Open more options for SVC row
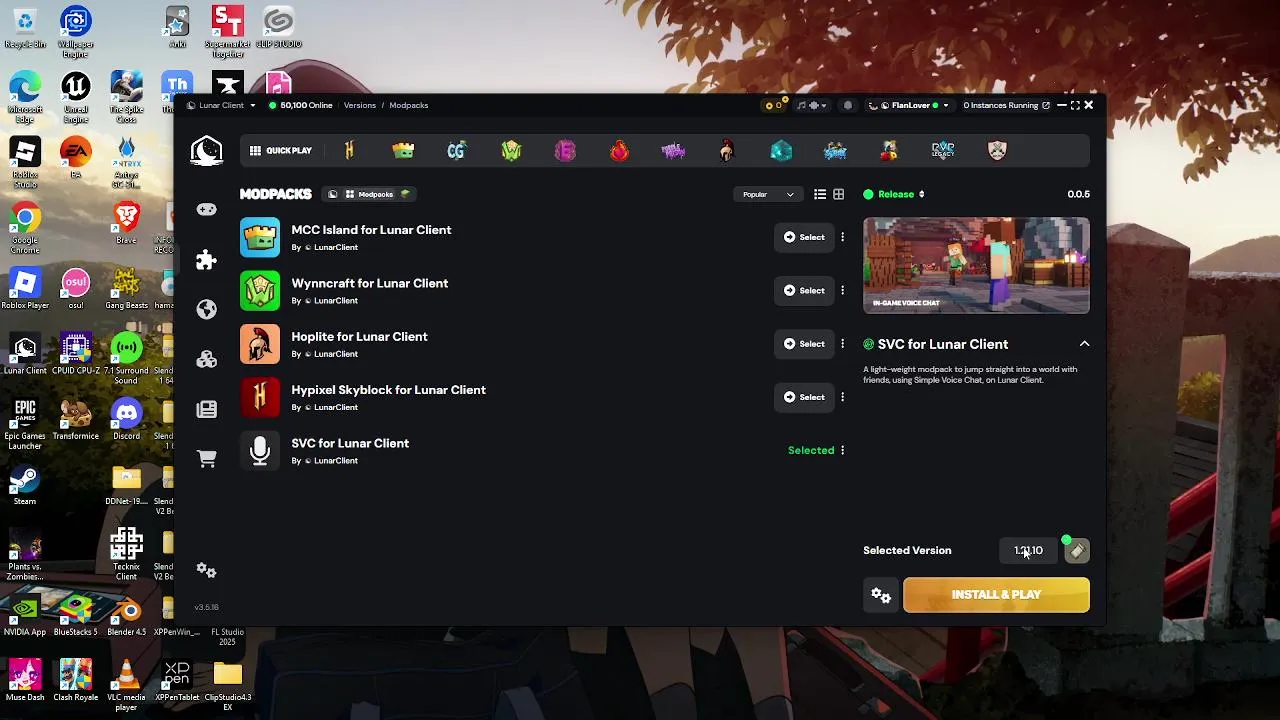Screen dimensions: 1280x720 [x=842, y=450]
